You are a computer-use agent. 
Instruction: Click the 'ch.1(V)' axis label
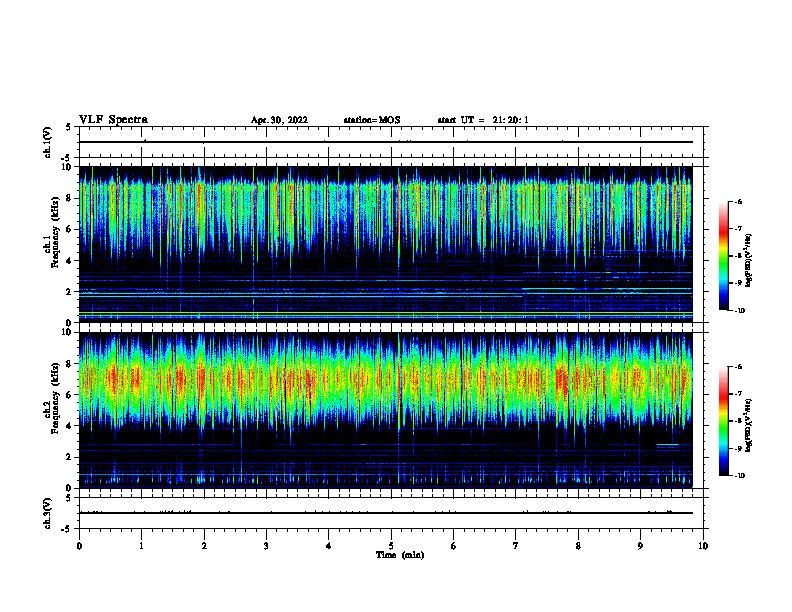click(47, 142)
